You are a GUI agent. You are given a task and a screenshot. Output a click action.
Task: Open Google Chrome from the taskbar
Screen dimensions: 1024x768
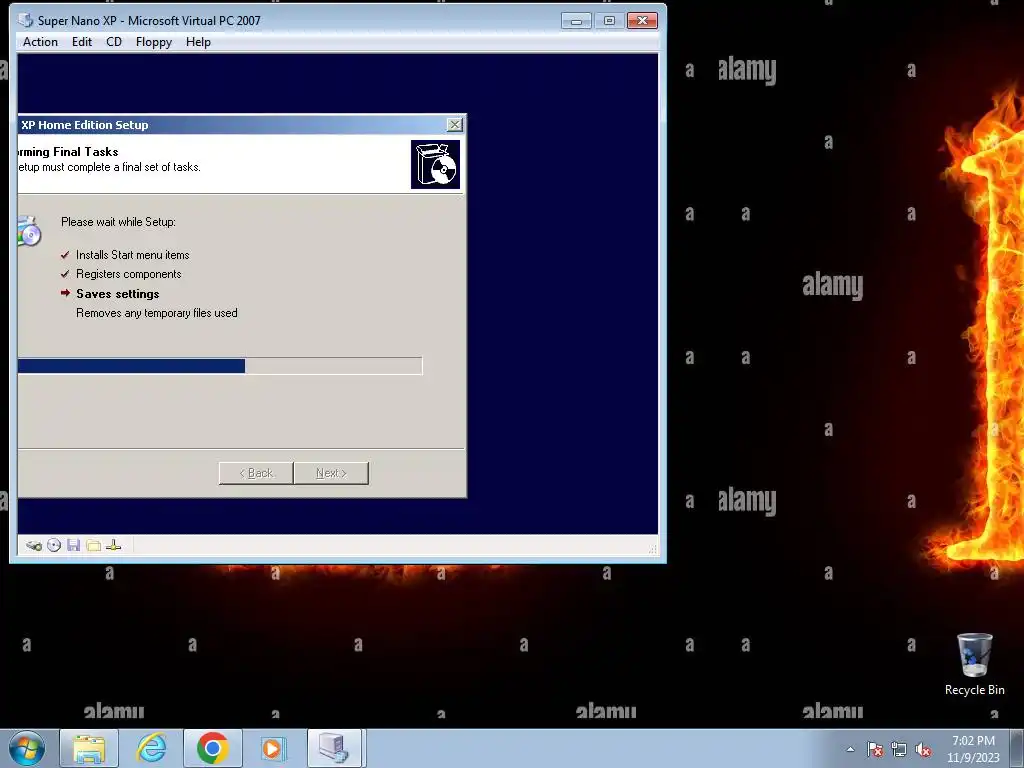click(213, 748)
